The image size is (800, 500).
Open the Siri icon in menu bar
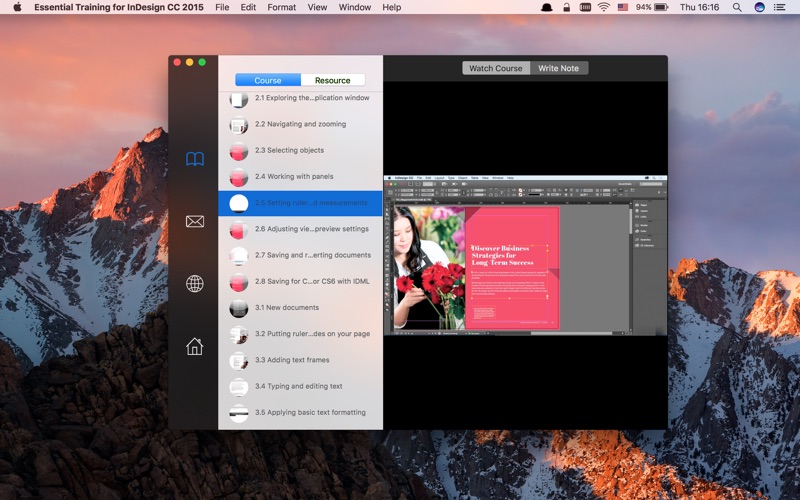[760, 7]
